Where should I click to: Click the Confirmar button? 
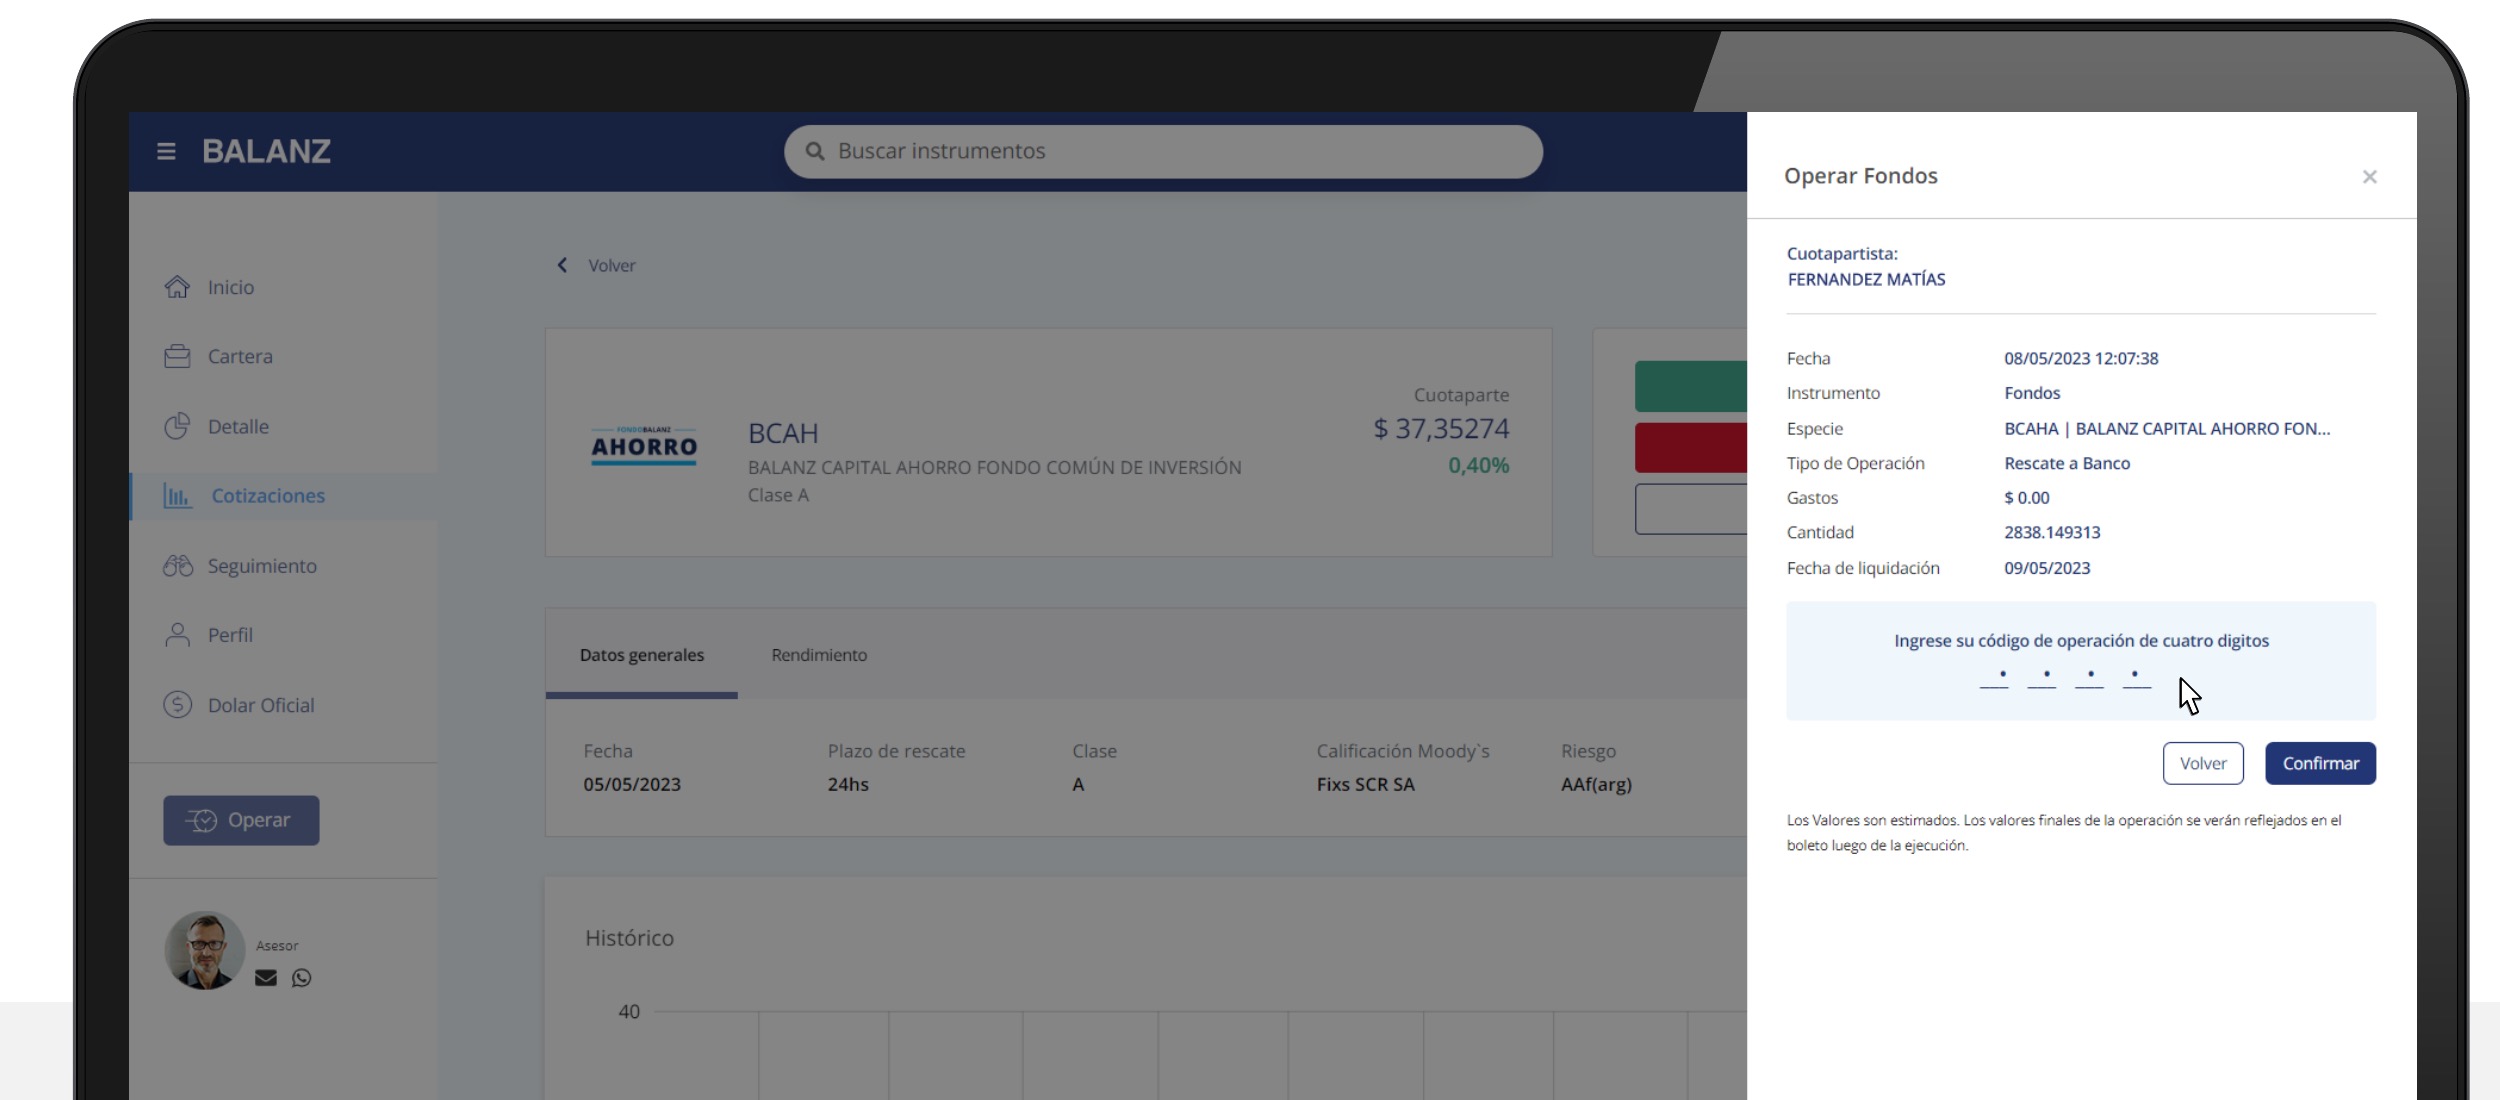point(2320,763)
